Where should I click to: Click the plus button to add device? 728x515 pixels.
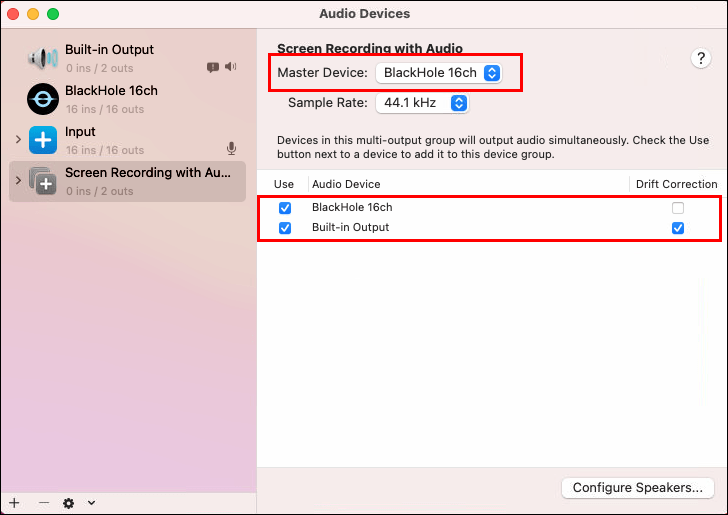point(14,503)
